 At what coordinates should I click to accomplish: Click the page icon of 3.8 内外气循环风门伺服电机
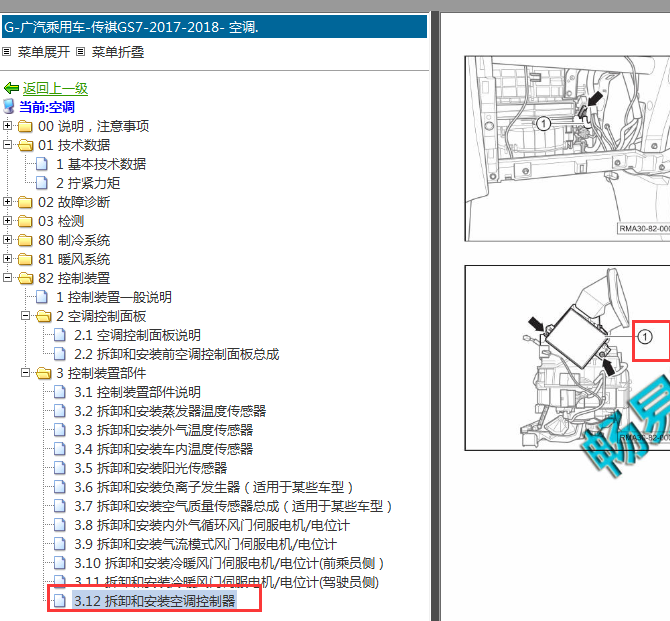tap(60, 525)
